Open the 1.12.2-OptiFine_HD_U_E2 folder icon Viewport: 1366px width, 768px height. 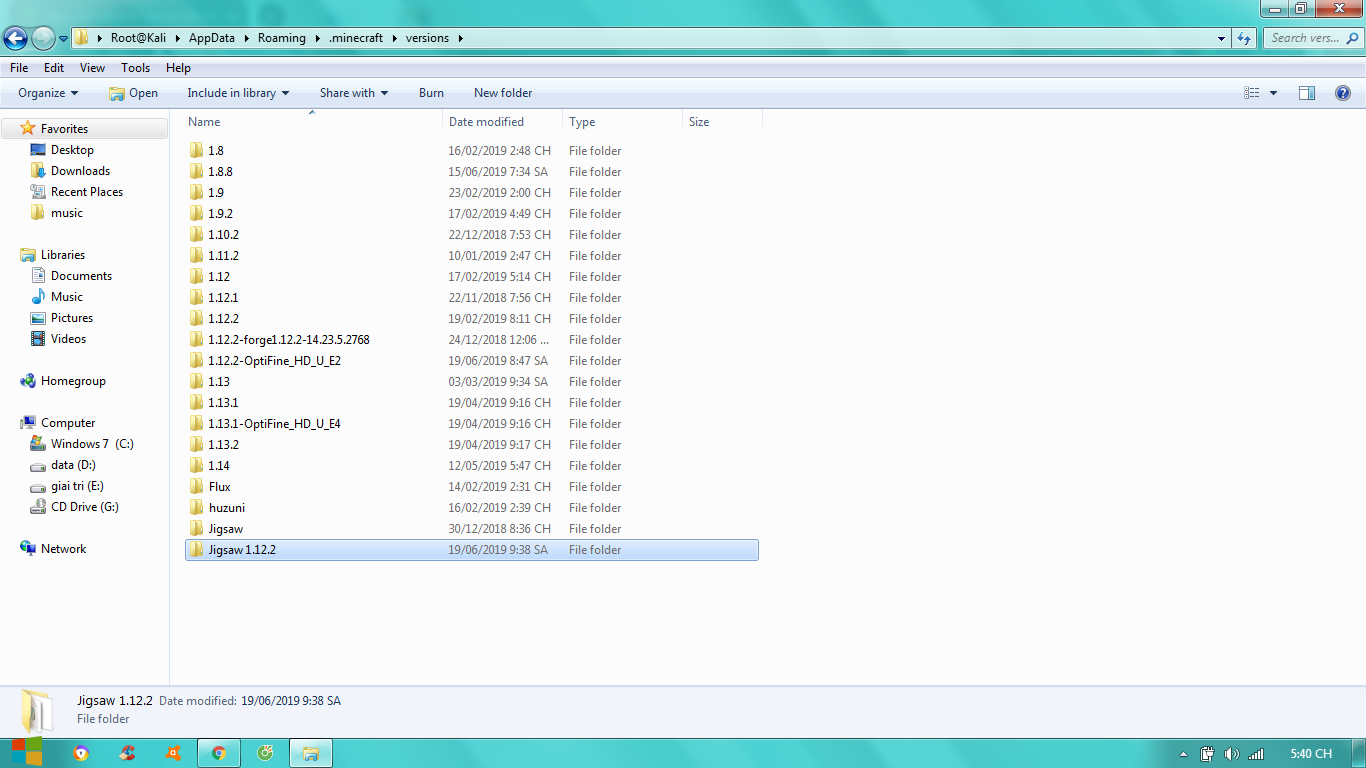pyautogui.click(x=197, y=361)
